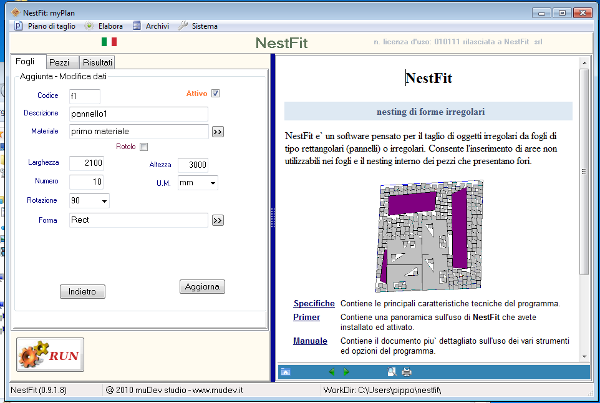Image resolution: width=600 pixels, height=403 pixels.
Task: Maximize the NestFit window
Action: tap(562, 13)
